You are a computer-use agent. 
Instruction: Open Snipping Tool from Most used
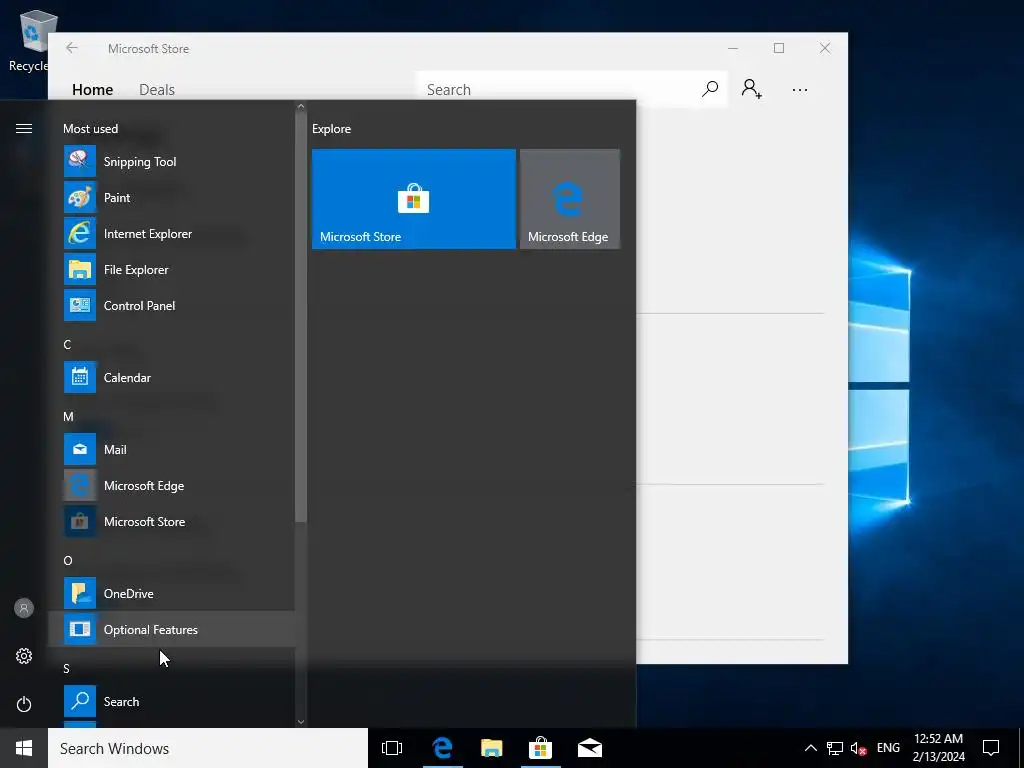171,161
